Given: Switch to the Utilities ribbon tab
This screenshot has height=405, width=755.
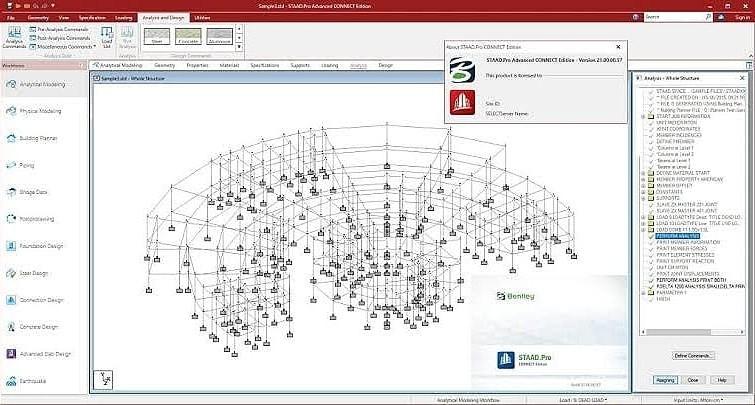Looking at the screenshot, I should [202, 18].
